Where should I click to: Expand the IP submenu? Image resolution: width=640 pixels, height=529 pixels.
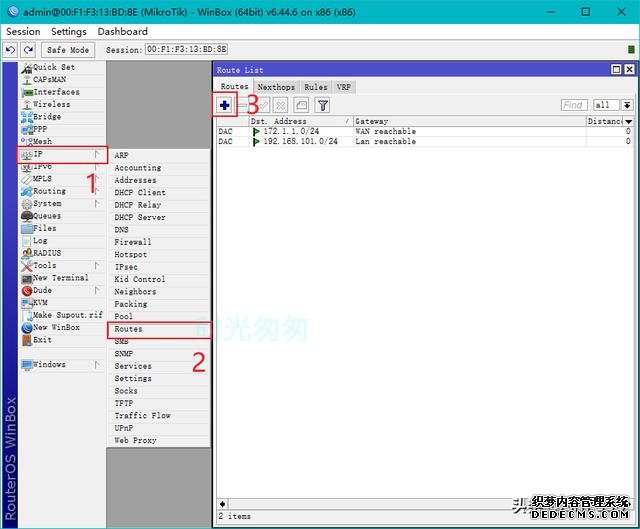[x=62, y=154]
